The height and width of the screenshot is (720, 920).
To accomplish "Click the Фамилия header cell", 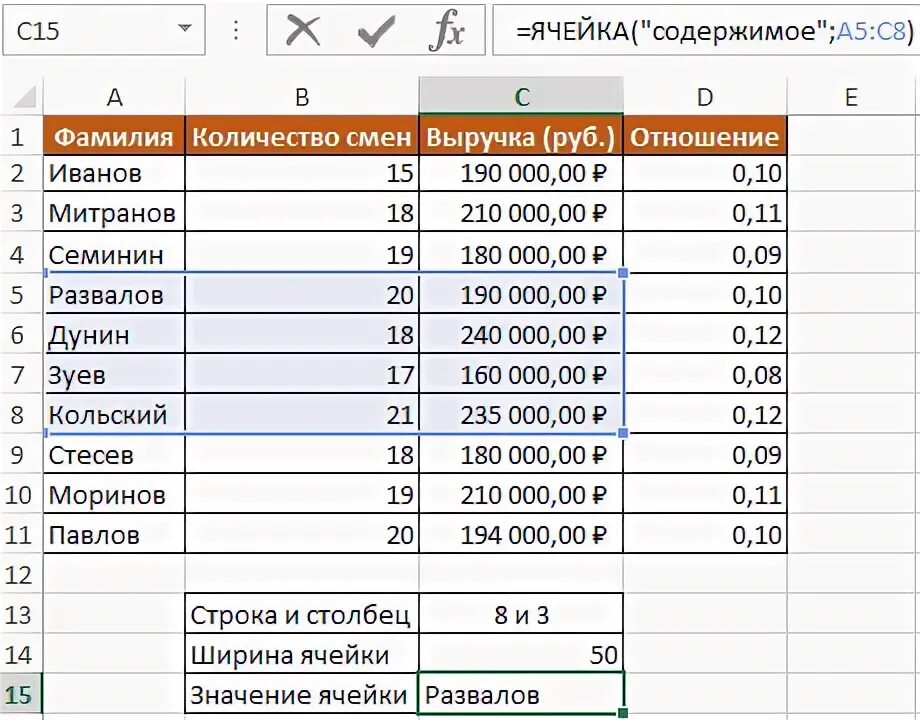I will click(115, 135).
